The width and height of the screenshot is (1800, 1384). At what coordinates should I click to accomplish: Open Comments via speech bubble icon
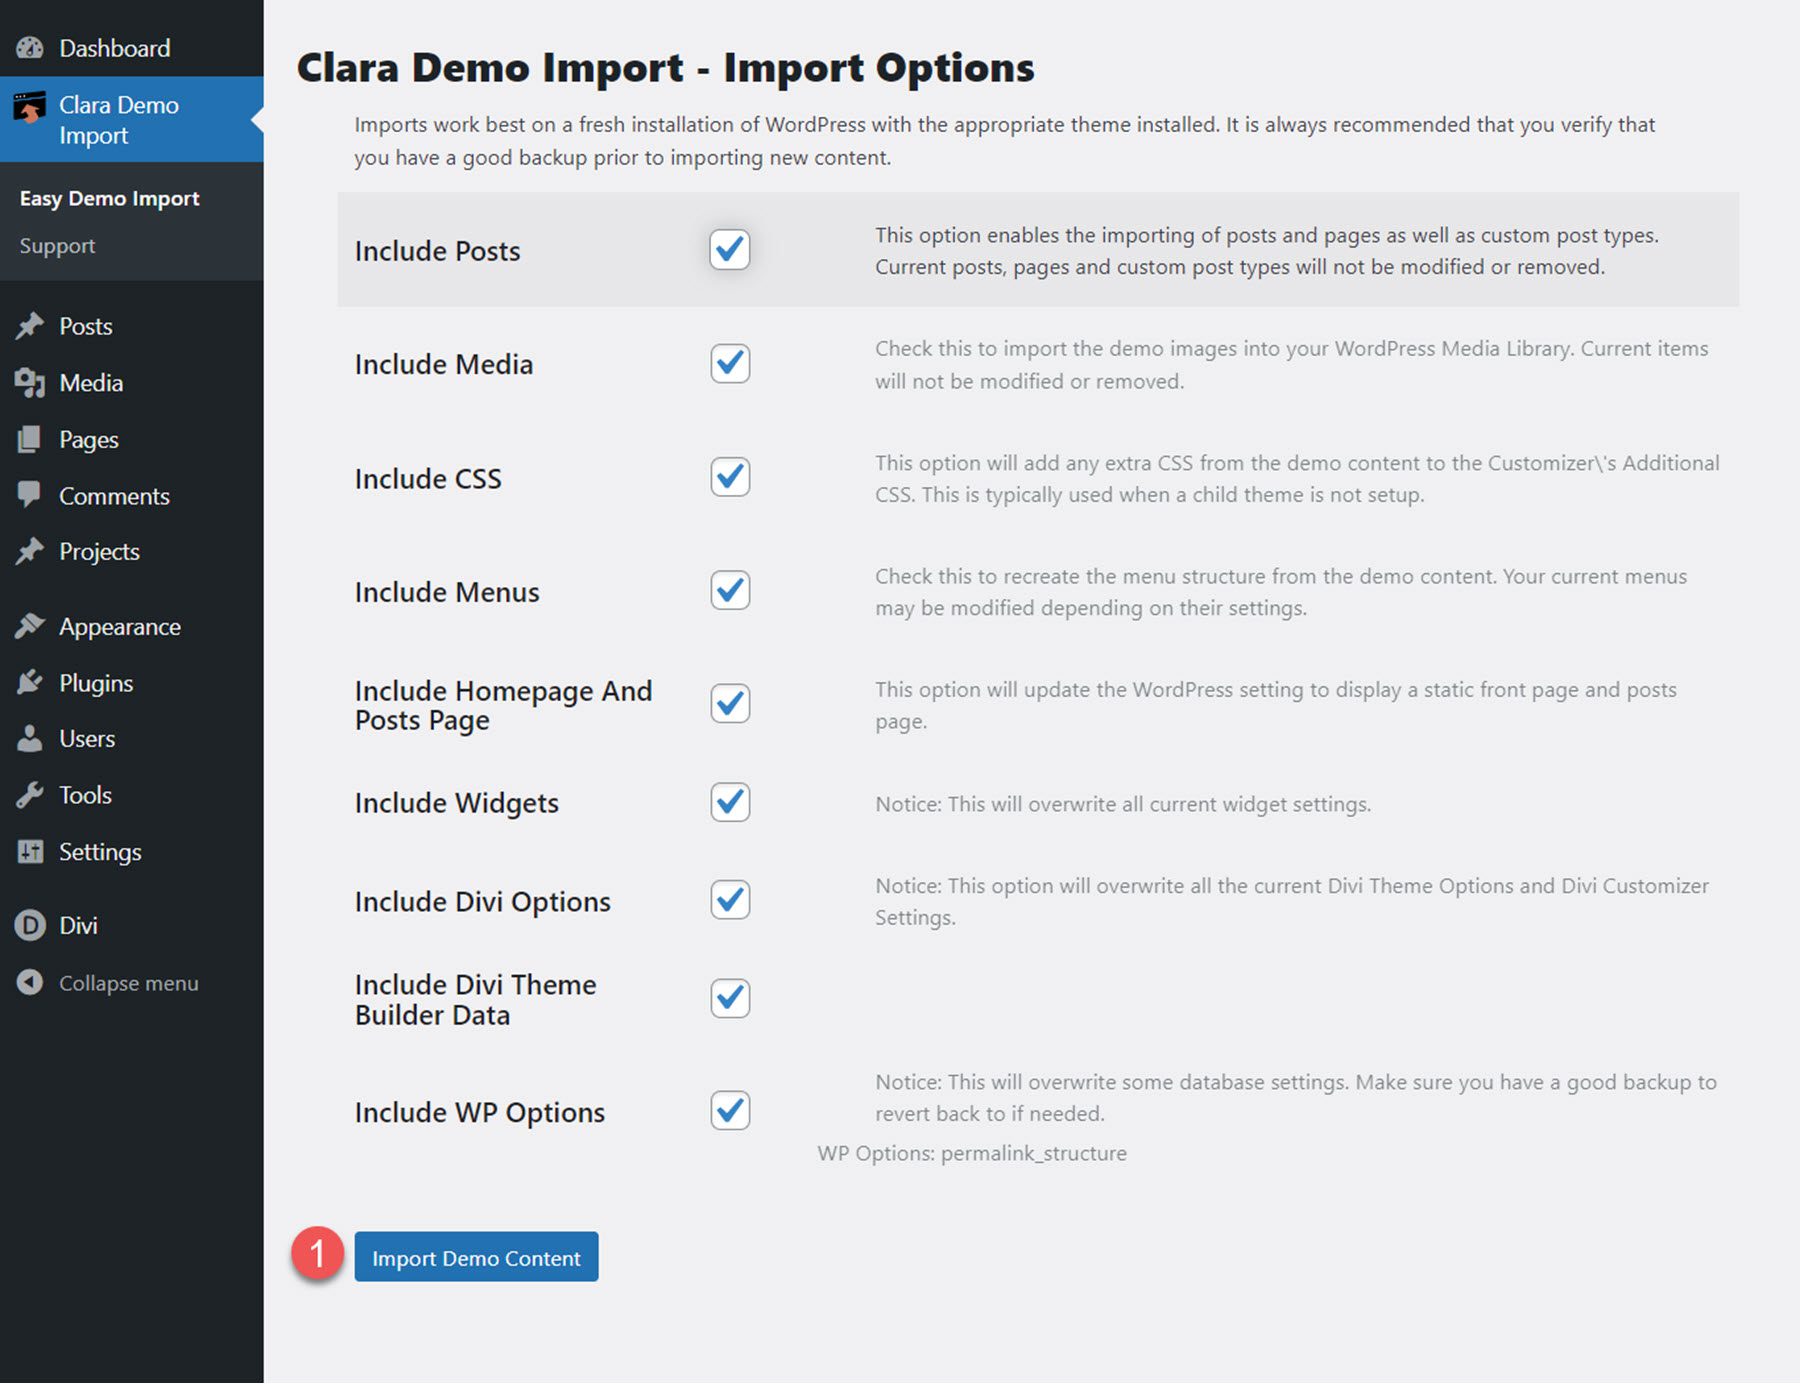31,495
